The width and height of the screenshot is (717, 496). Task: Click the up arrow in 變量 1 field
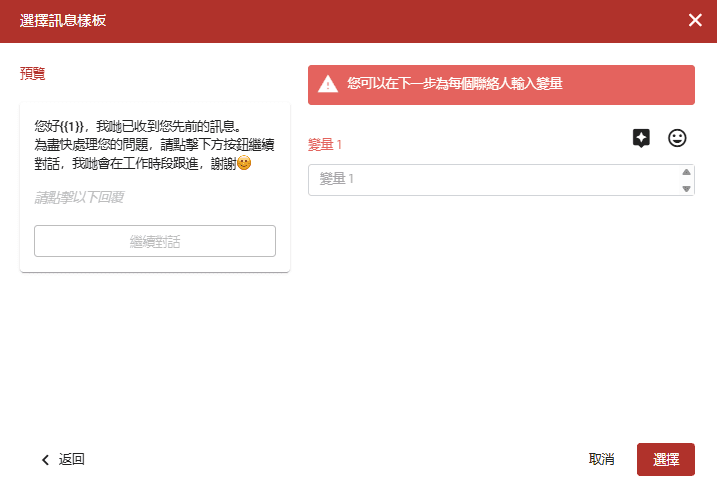pyautogui.click(x=686, y=172)
